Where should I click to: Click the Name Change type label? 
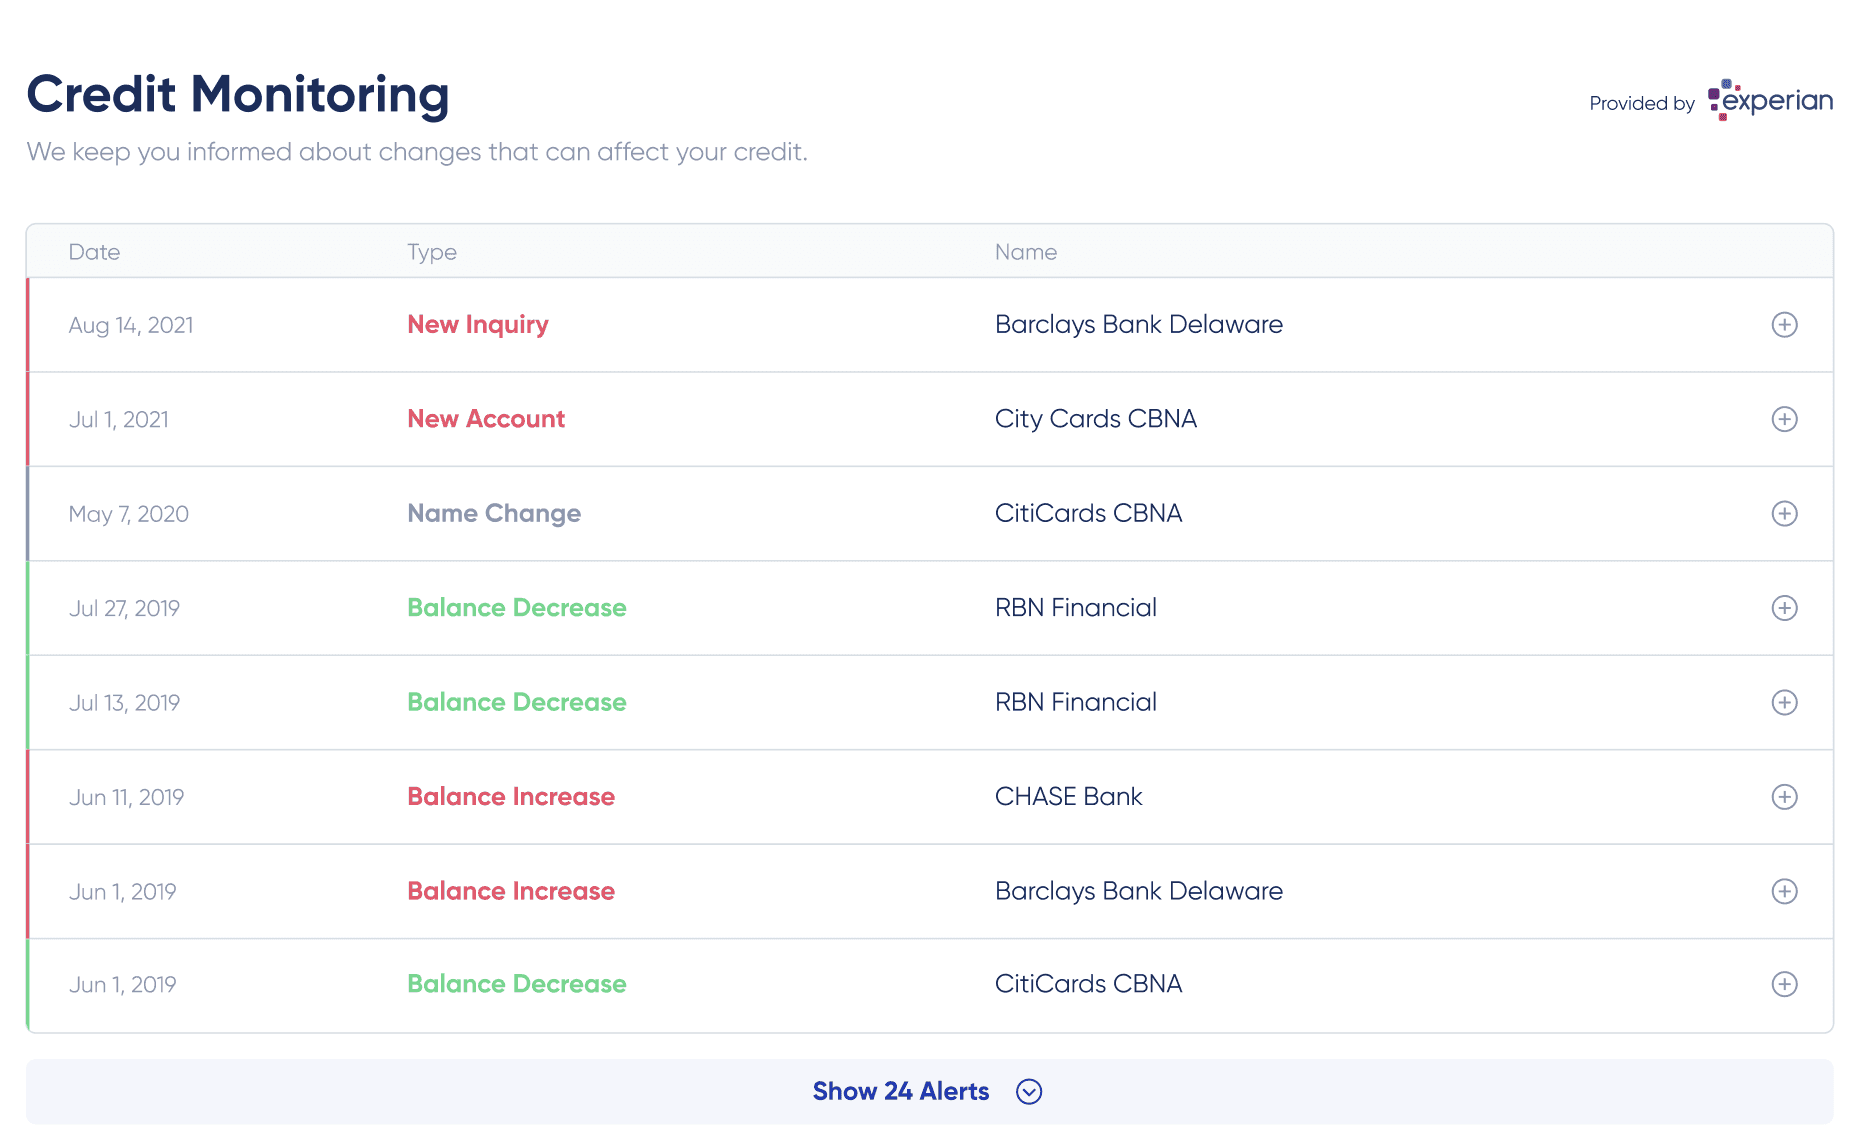tap(494, 514)
